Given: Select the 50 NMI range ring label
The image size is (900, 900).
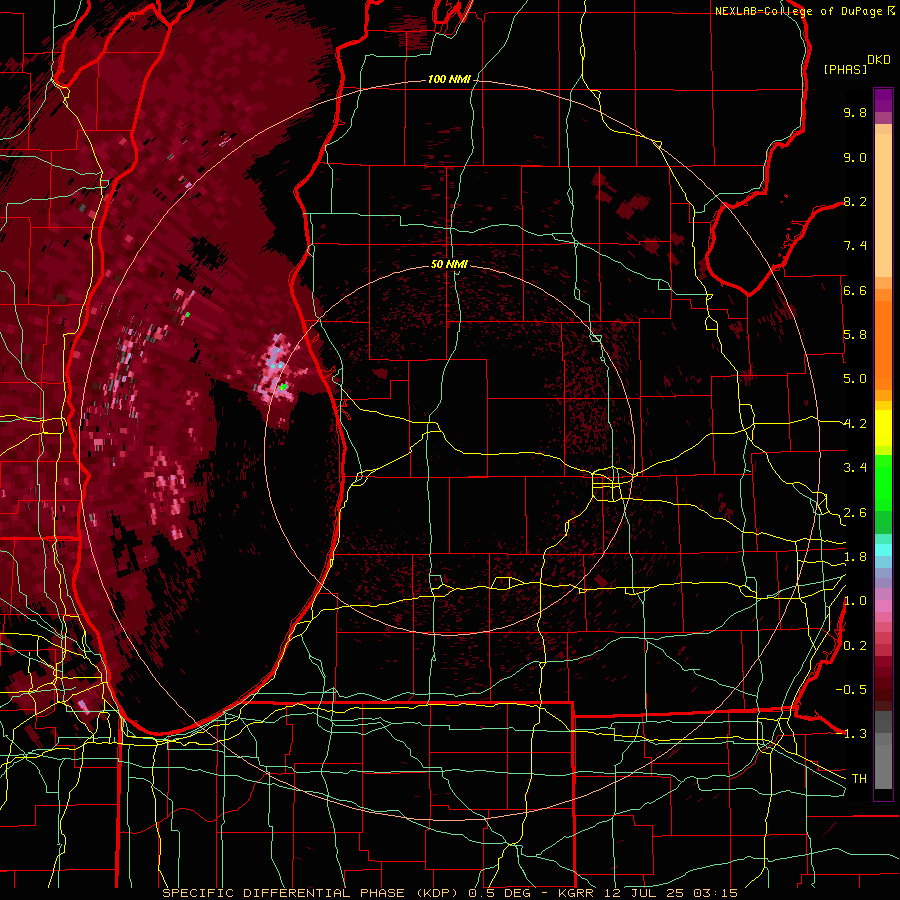Looking at the screenshot, I should (449, 264).
